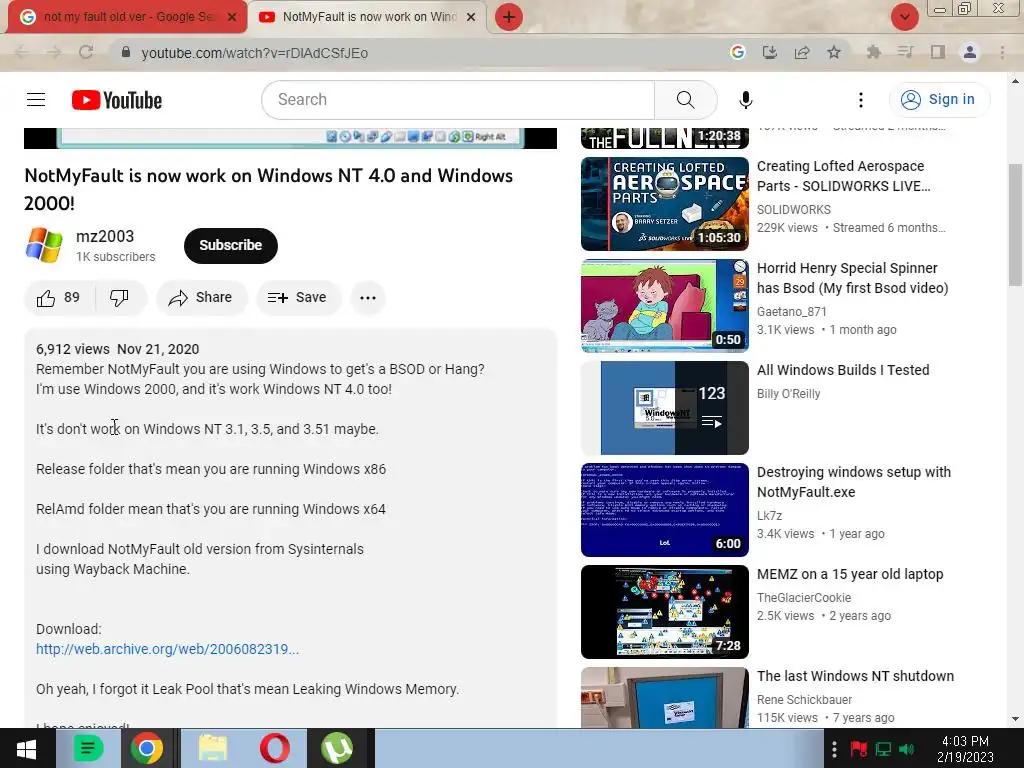The height and width of the screenshot is (768, 1024).
Task: Click the page vertical scrollbar thumb
Action: click(1015, 225)
